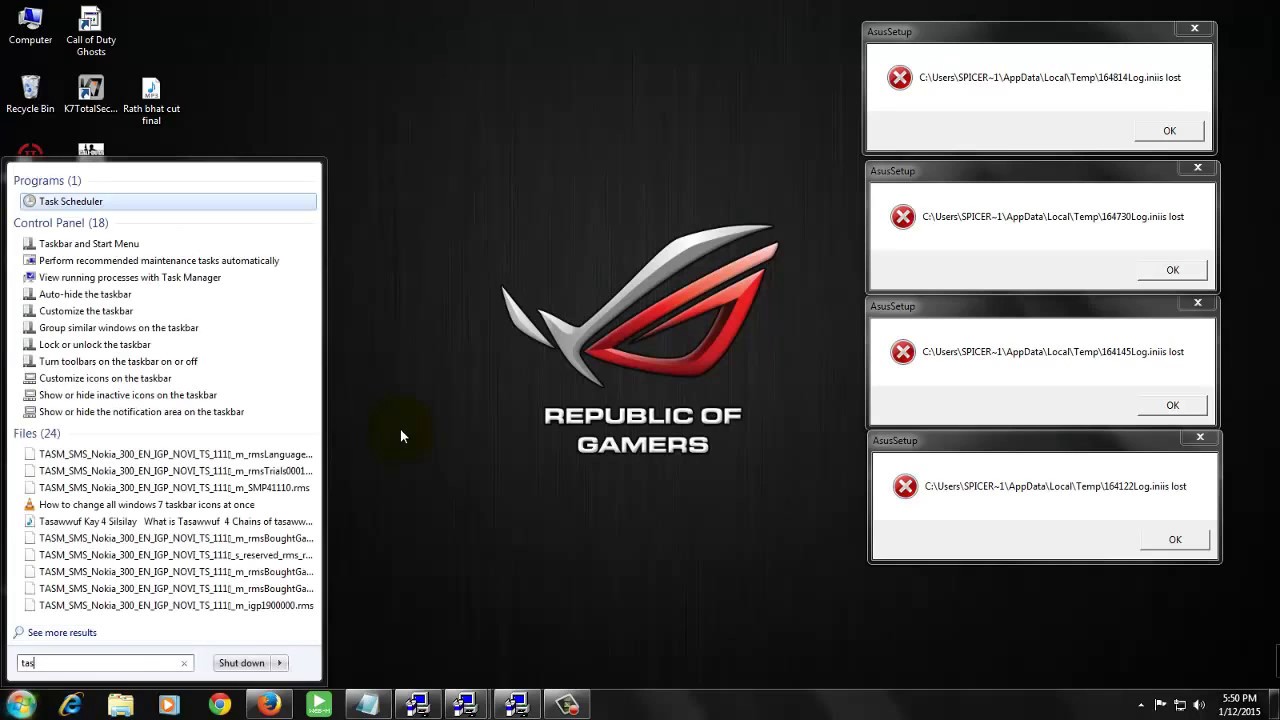Switch to the notepad-style taskbar app

[368, 705]
